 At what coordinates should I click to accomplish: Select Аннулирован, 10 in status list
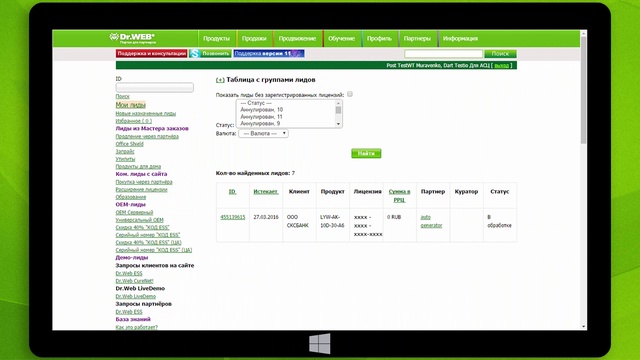click(x=261, y=110)
